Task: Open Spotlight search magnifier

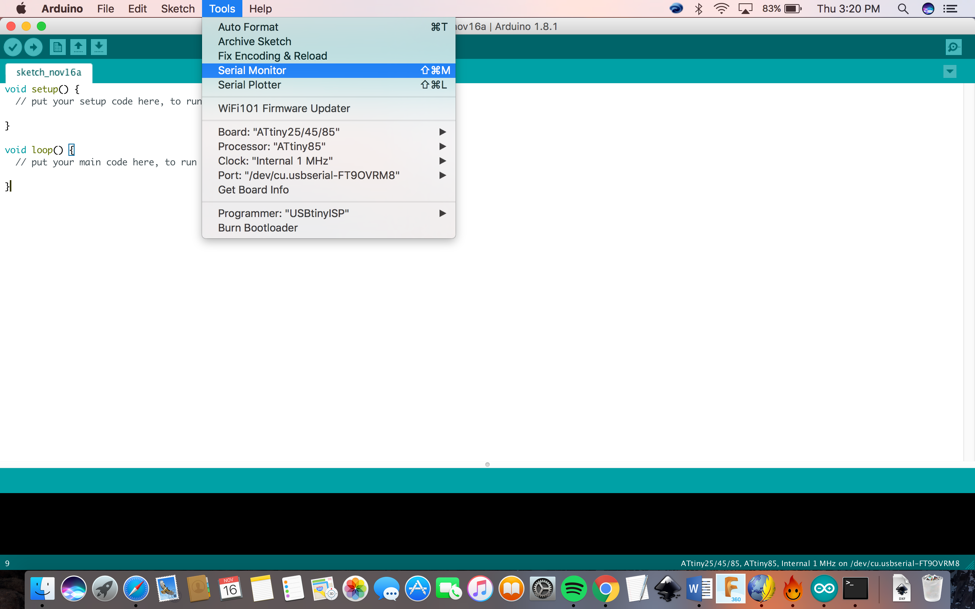Action: (903, 9)
